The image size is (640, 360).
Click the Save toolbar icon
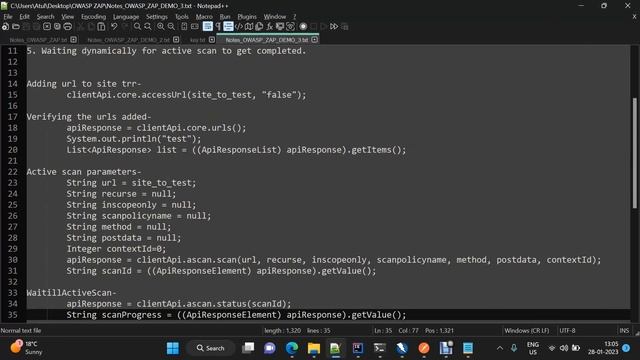tap(26, 27)
